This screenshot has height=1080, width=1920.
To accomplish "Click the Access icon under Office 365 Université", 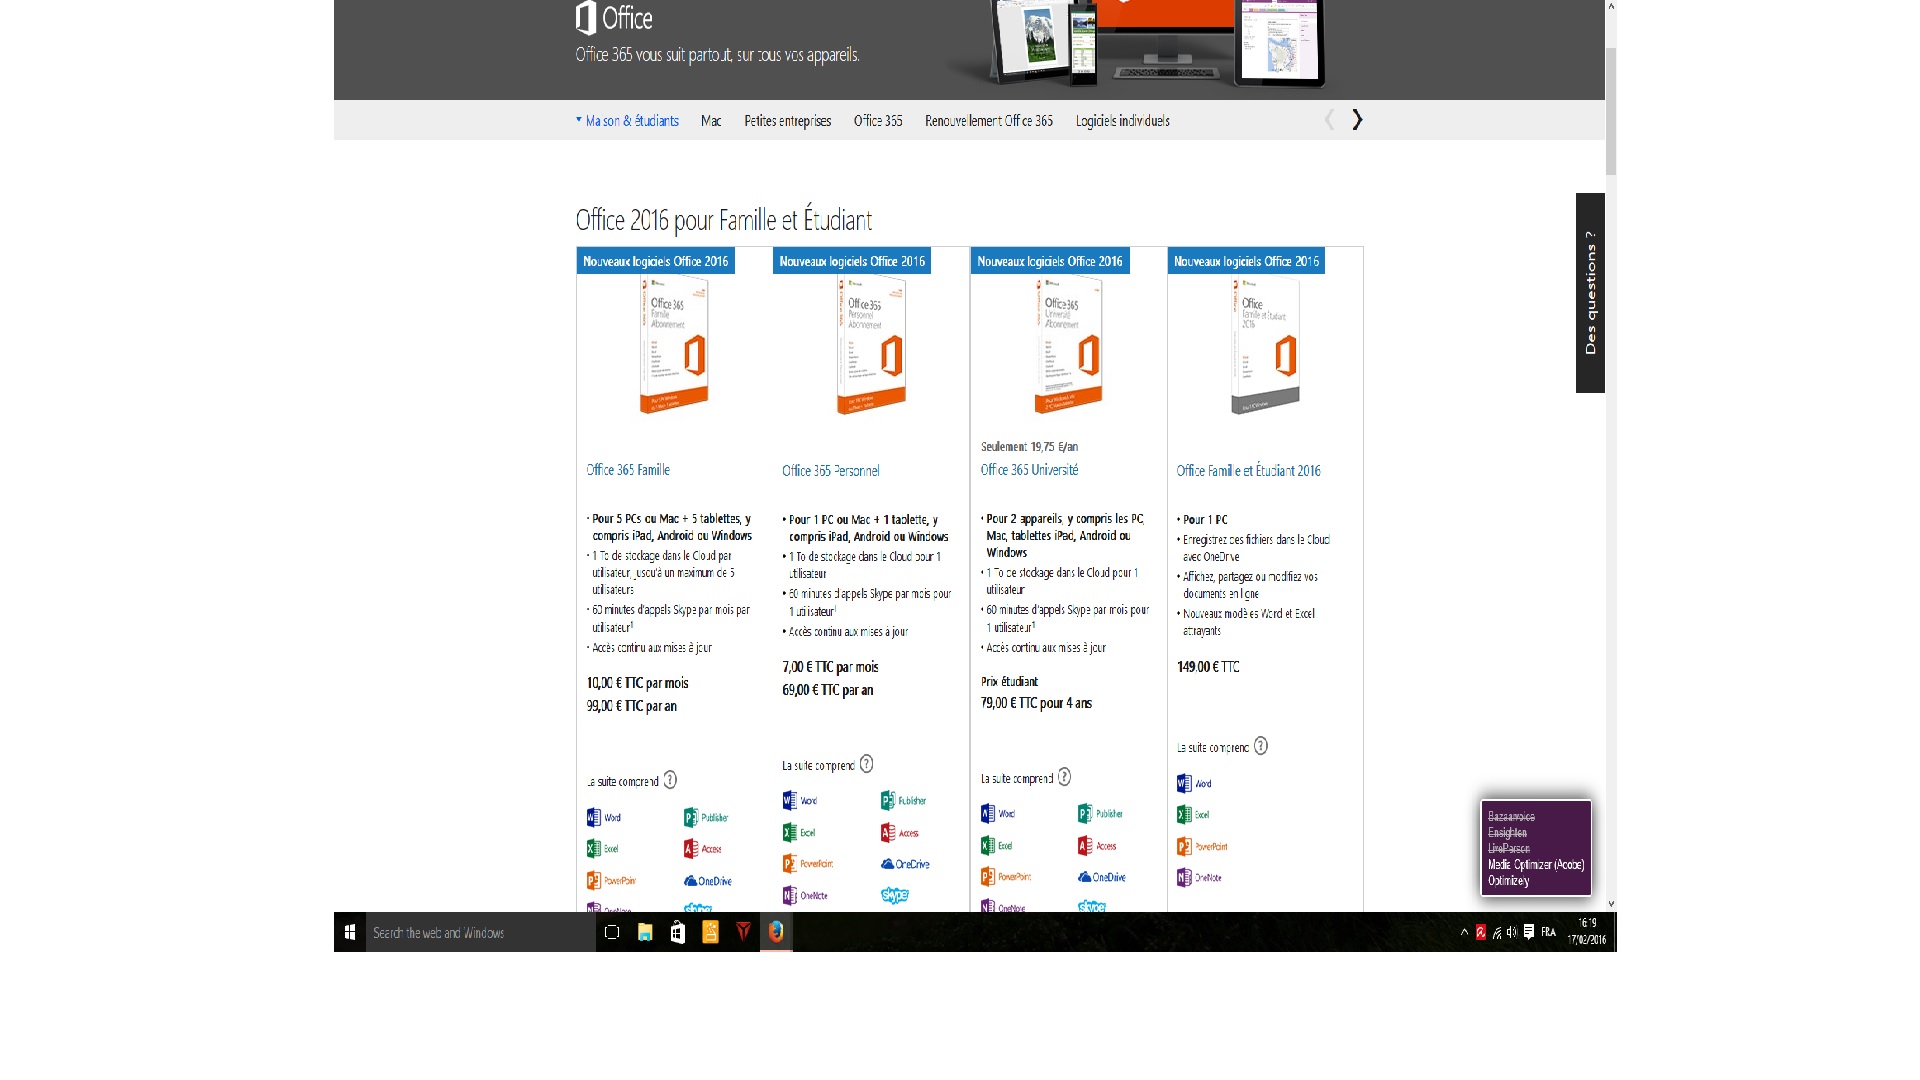I will coord(1085,846).
